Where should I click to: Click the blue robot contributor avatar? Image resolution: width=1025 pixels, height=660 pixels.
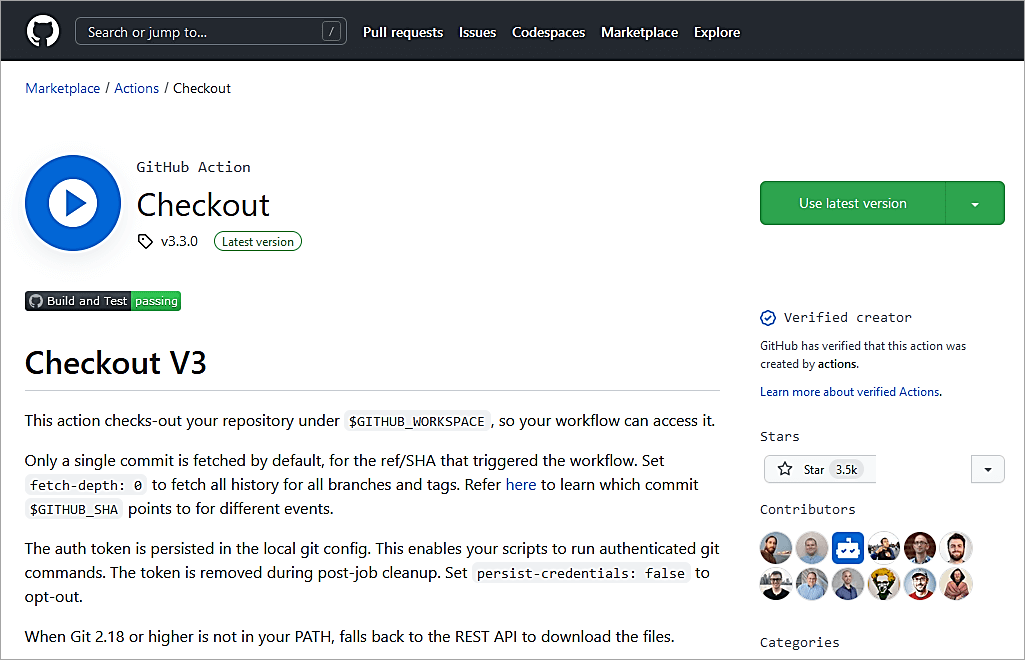tap(848, 548)
